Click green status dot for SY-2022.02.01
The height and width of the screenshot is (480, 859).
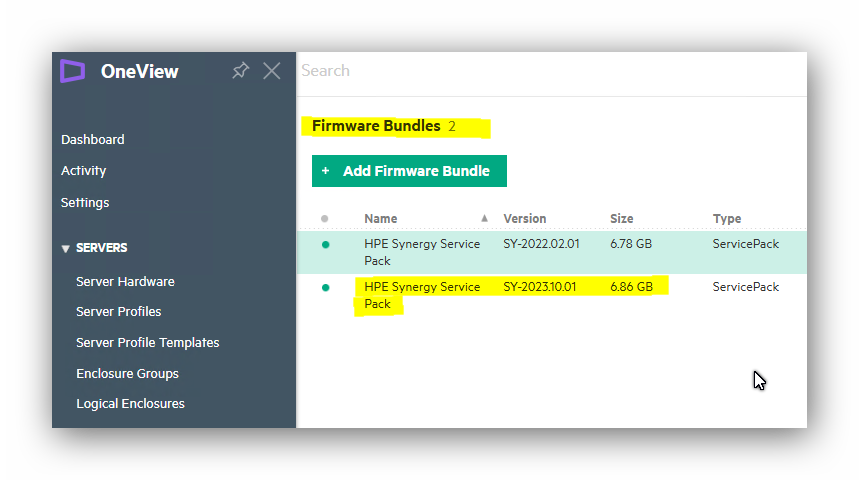[x=325, y=244]
